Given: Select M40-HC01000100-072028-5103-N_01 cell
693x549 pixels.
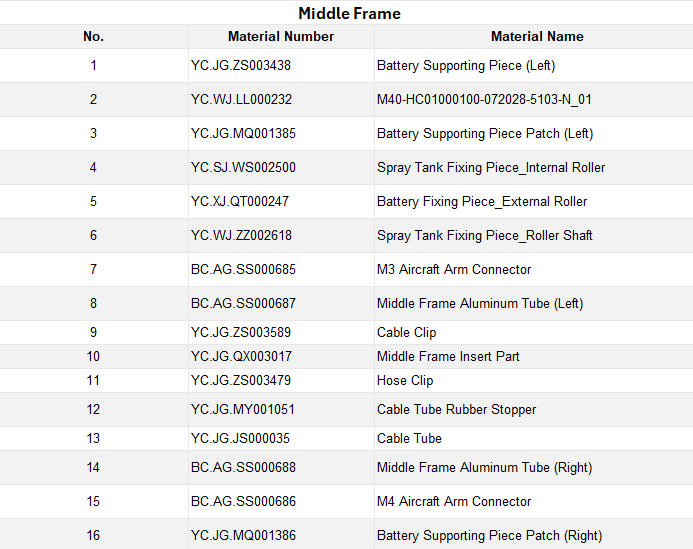Looking at the screenshot, I should tap(533, 99).
